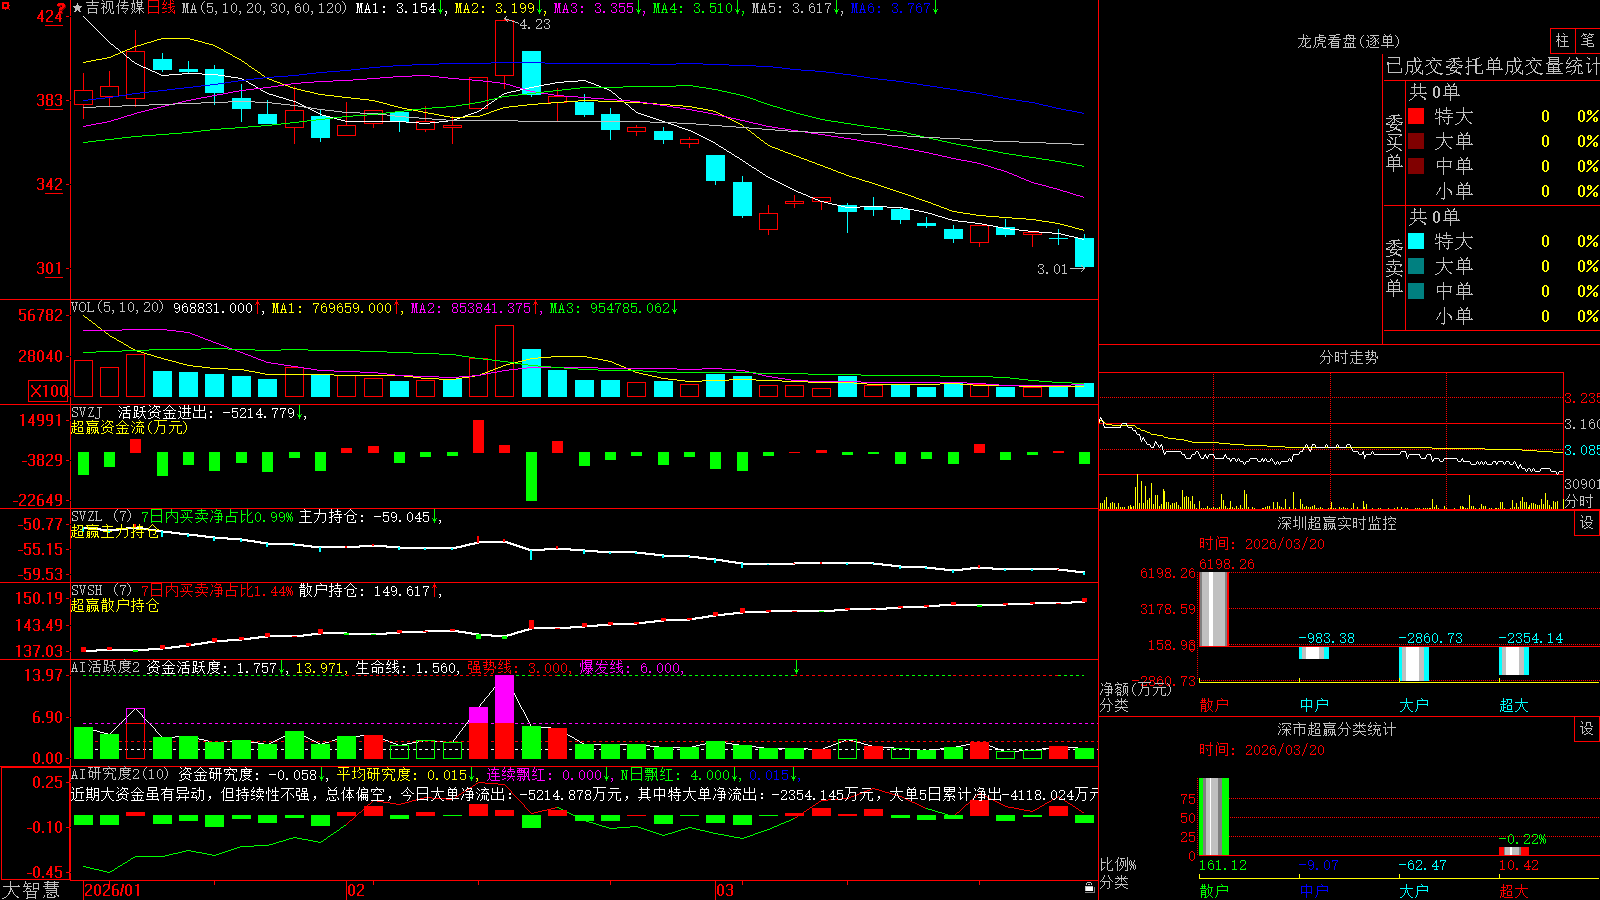Click the 散户 bar in 深市超赢分类统计
The width and height of the screenshot is (1600, 900).
point(1213,817)
